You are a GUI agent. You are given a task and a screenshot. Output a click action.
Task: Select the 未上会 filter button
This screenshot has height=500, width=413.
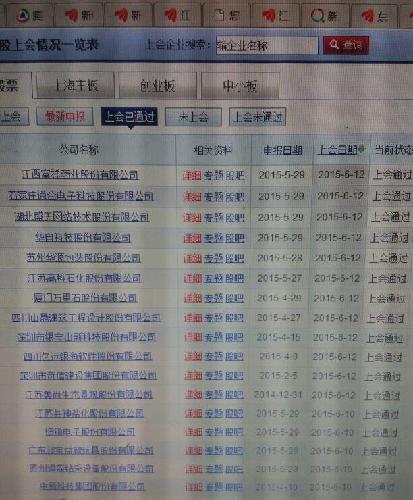tap(193, 117)
